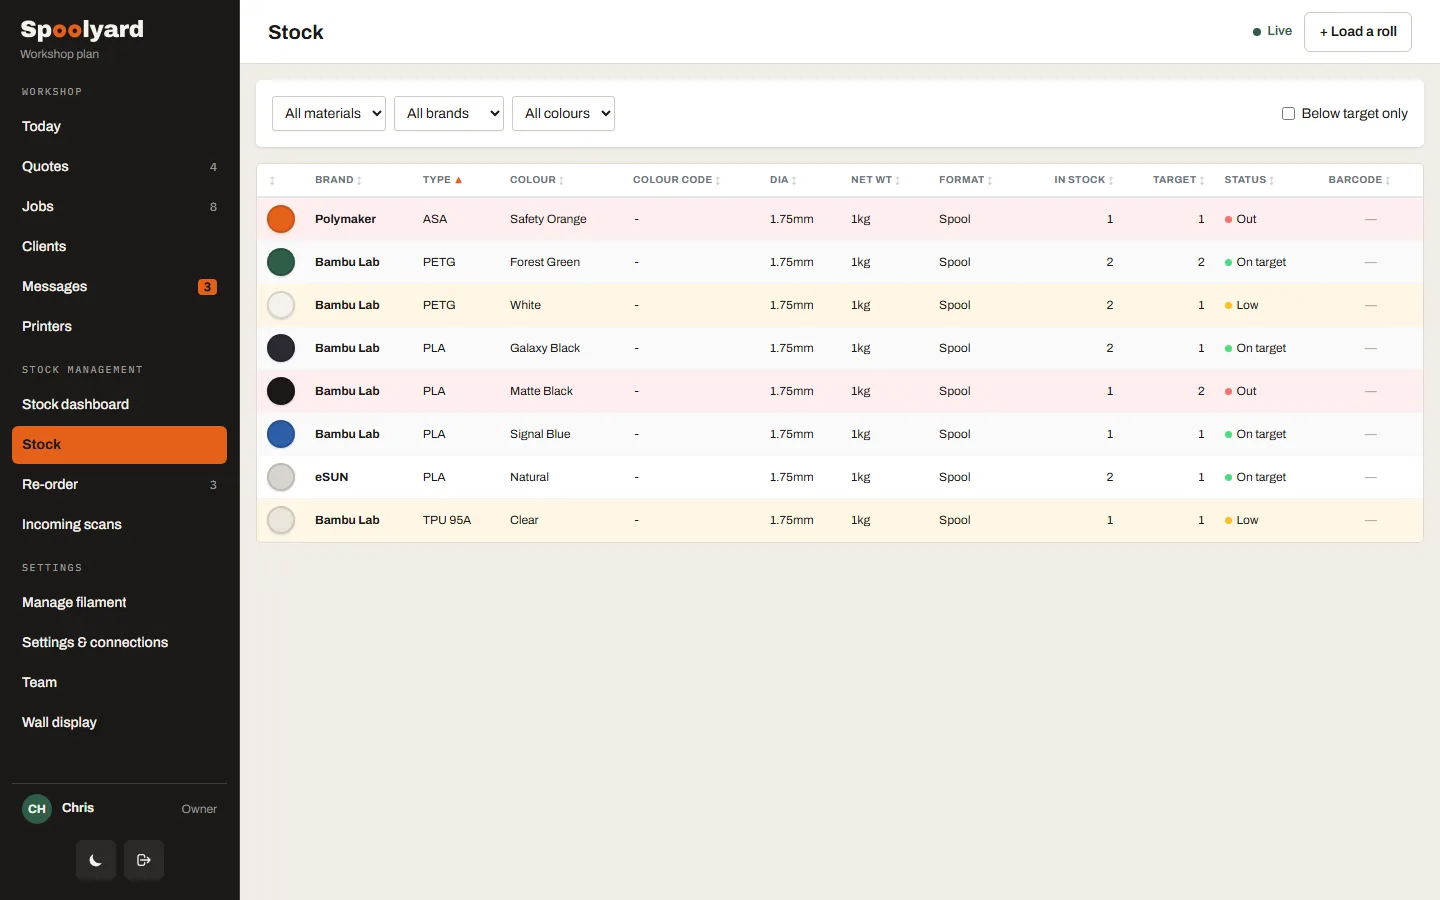Click the Load a roll button
The image size is (1440, 900).
point(1358,32)
